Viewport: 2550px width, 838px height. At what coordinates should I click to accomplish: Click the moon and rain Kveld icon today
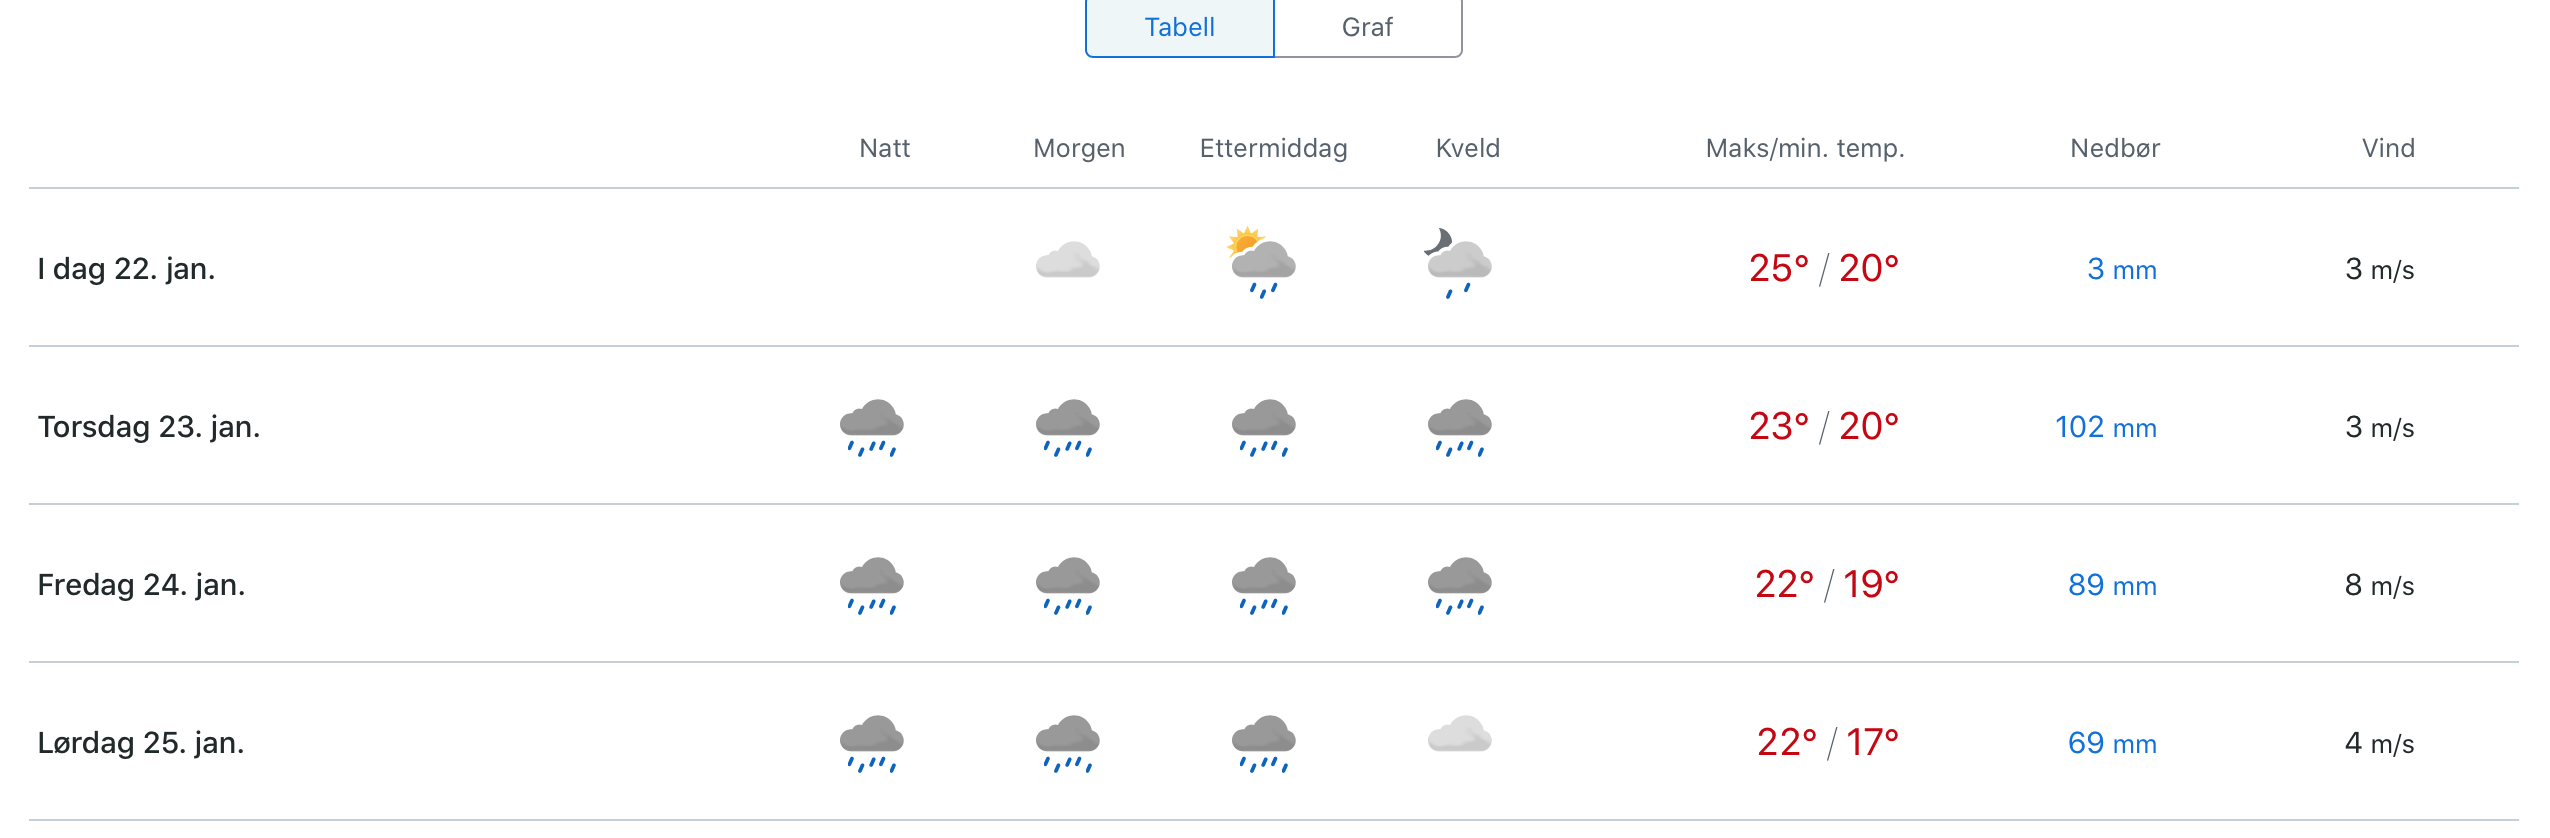(x=1458, y=263)
